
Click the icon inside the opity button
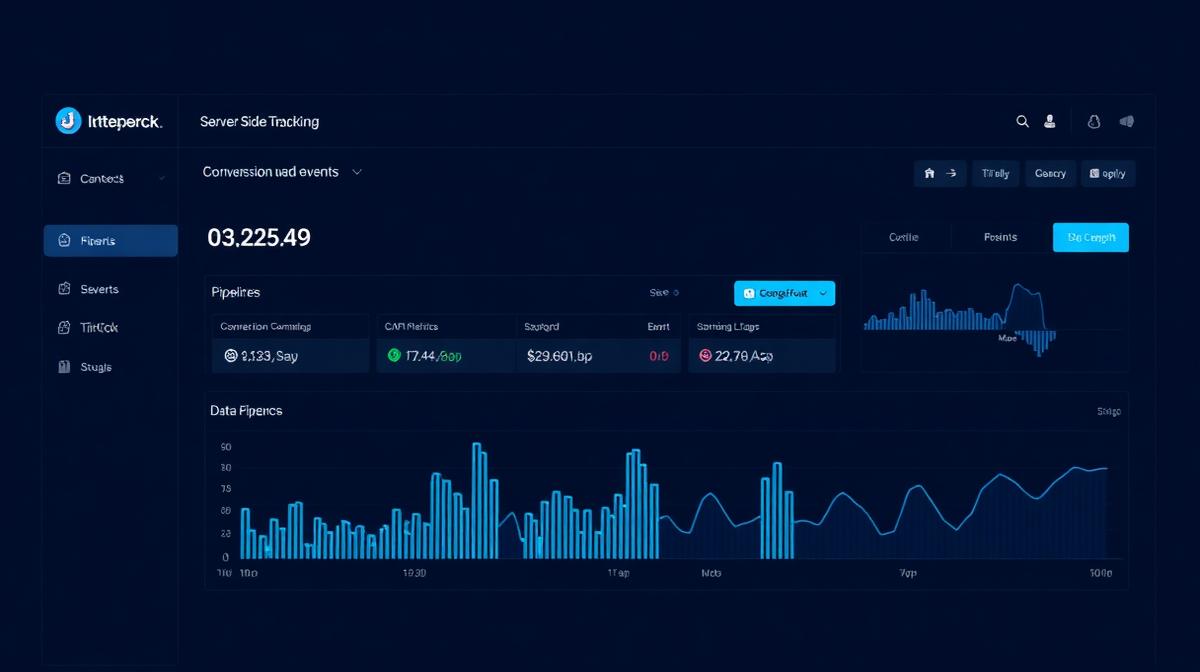1094,173
